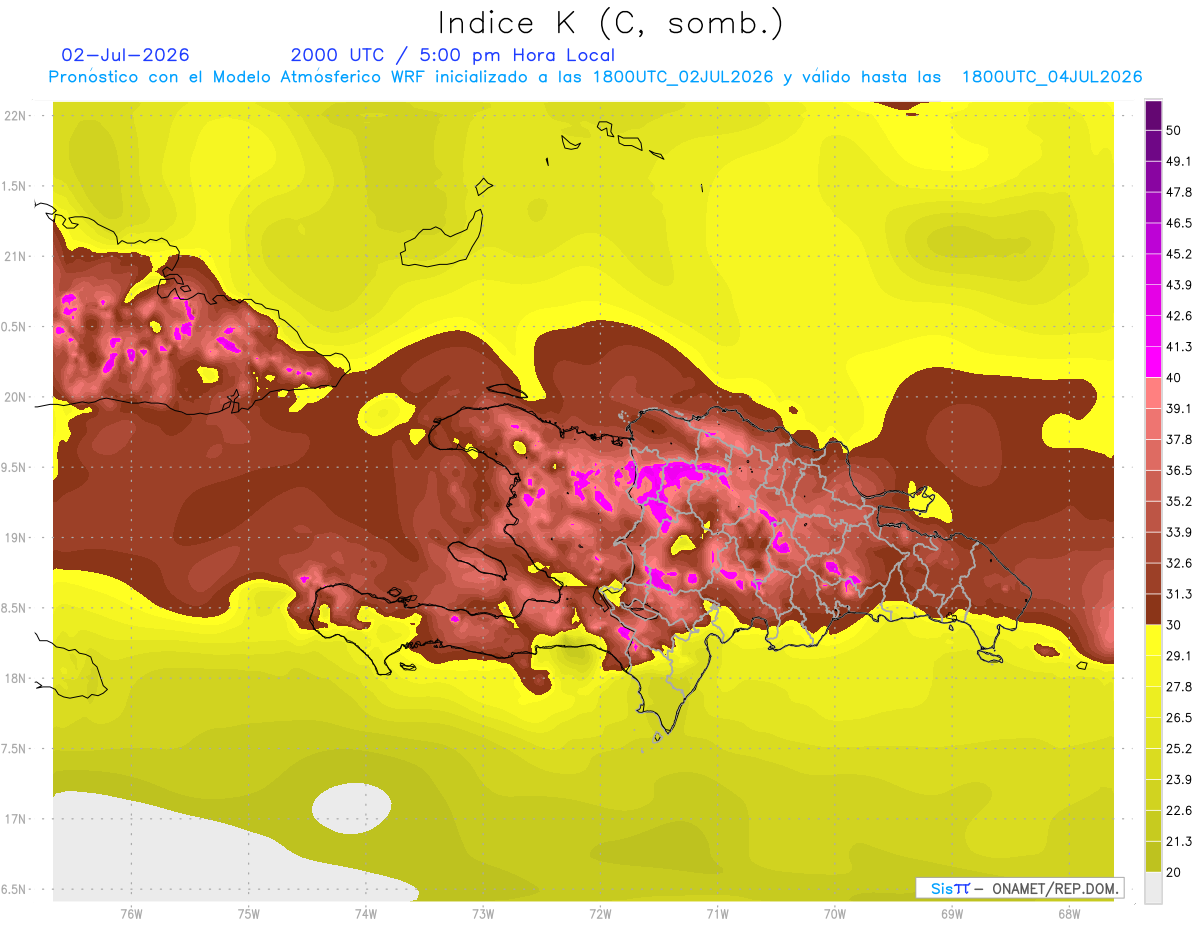Pick the magenta swatch between 40 and 41.3
Image resolution: width=1200 pixels, height=927 pixels.
1154,362
